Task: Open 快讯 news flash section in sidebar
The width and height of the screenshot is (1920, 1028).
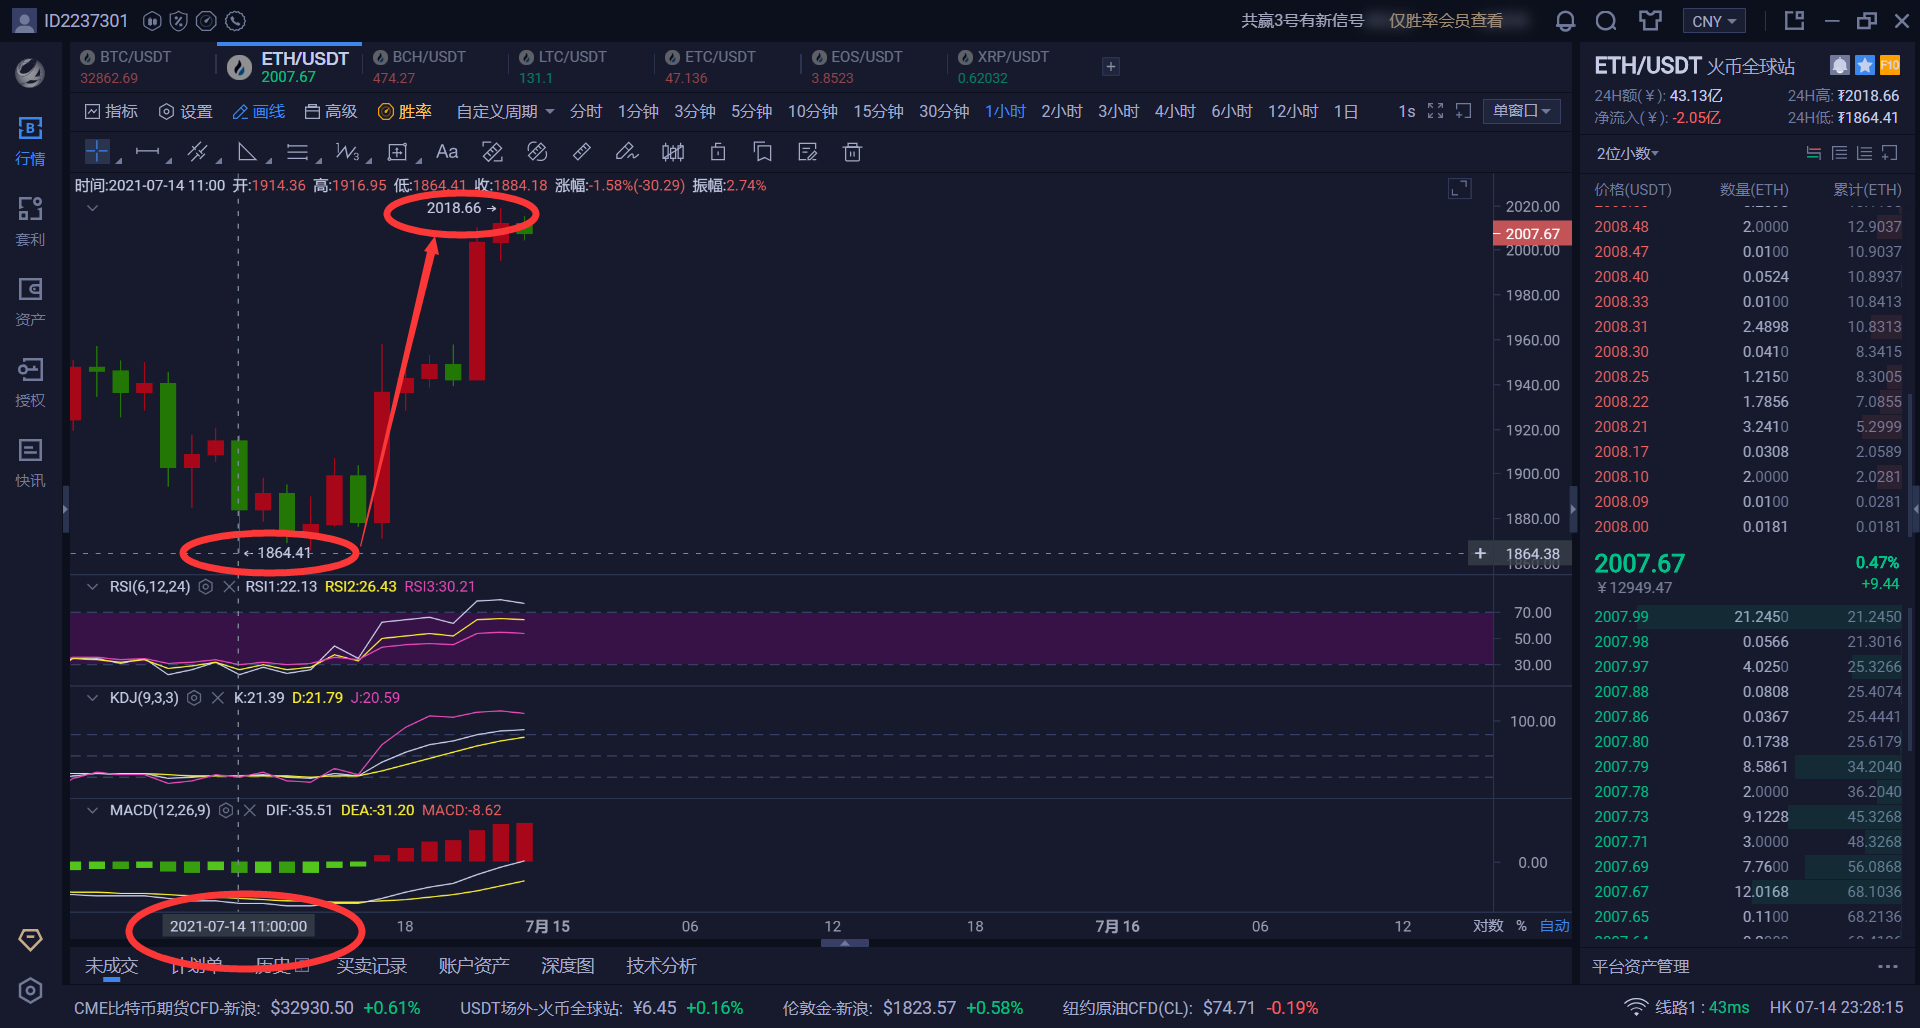Action: [30, 463]
